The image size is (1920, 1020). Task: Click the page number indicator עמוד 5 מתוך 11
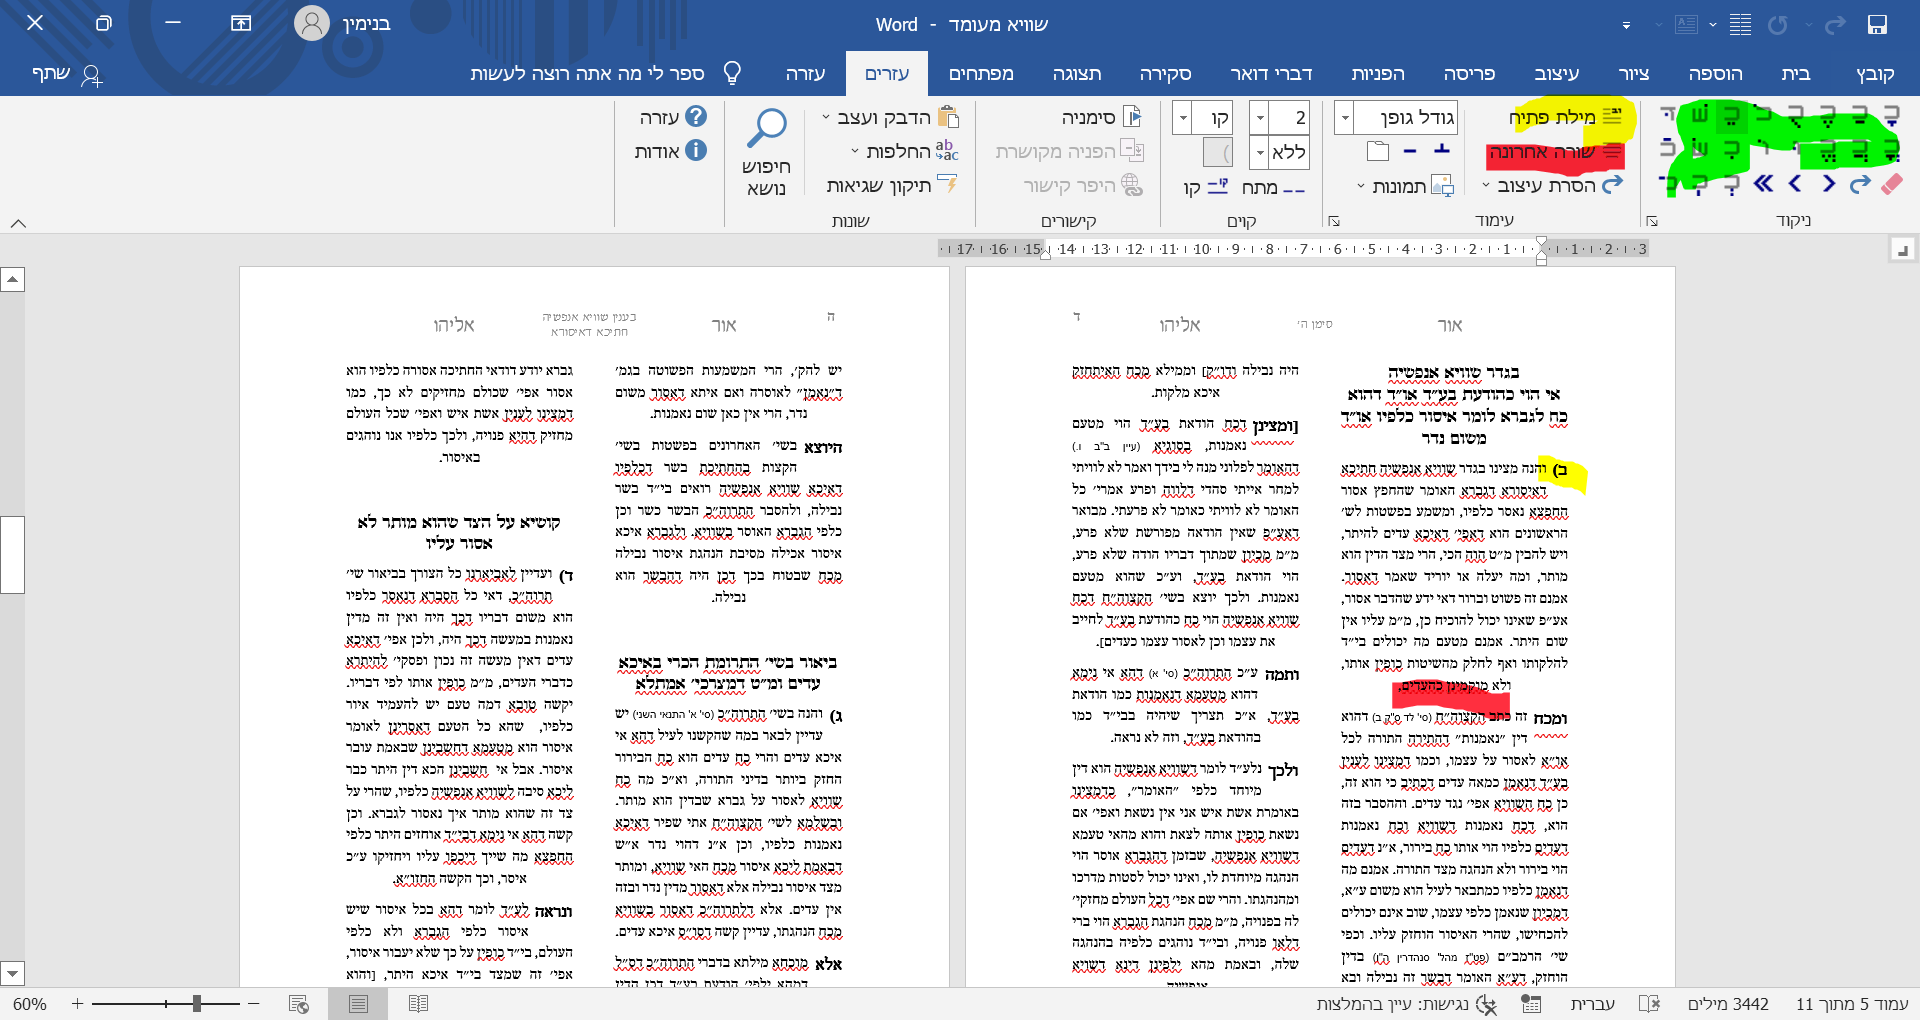(1852, 1004)
